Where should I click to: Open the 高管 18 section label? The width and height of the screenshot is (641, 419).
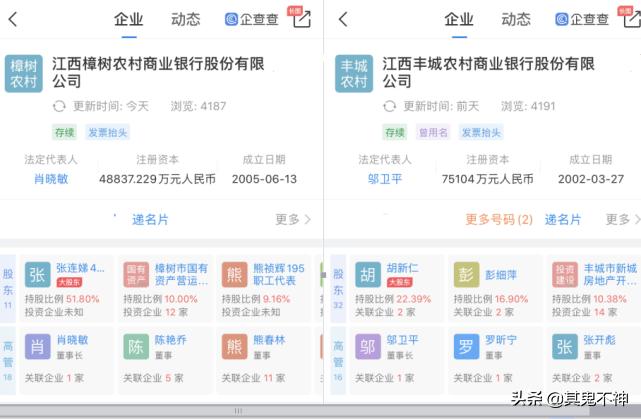coord(8,361)
